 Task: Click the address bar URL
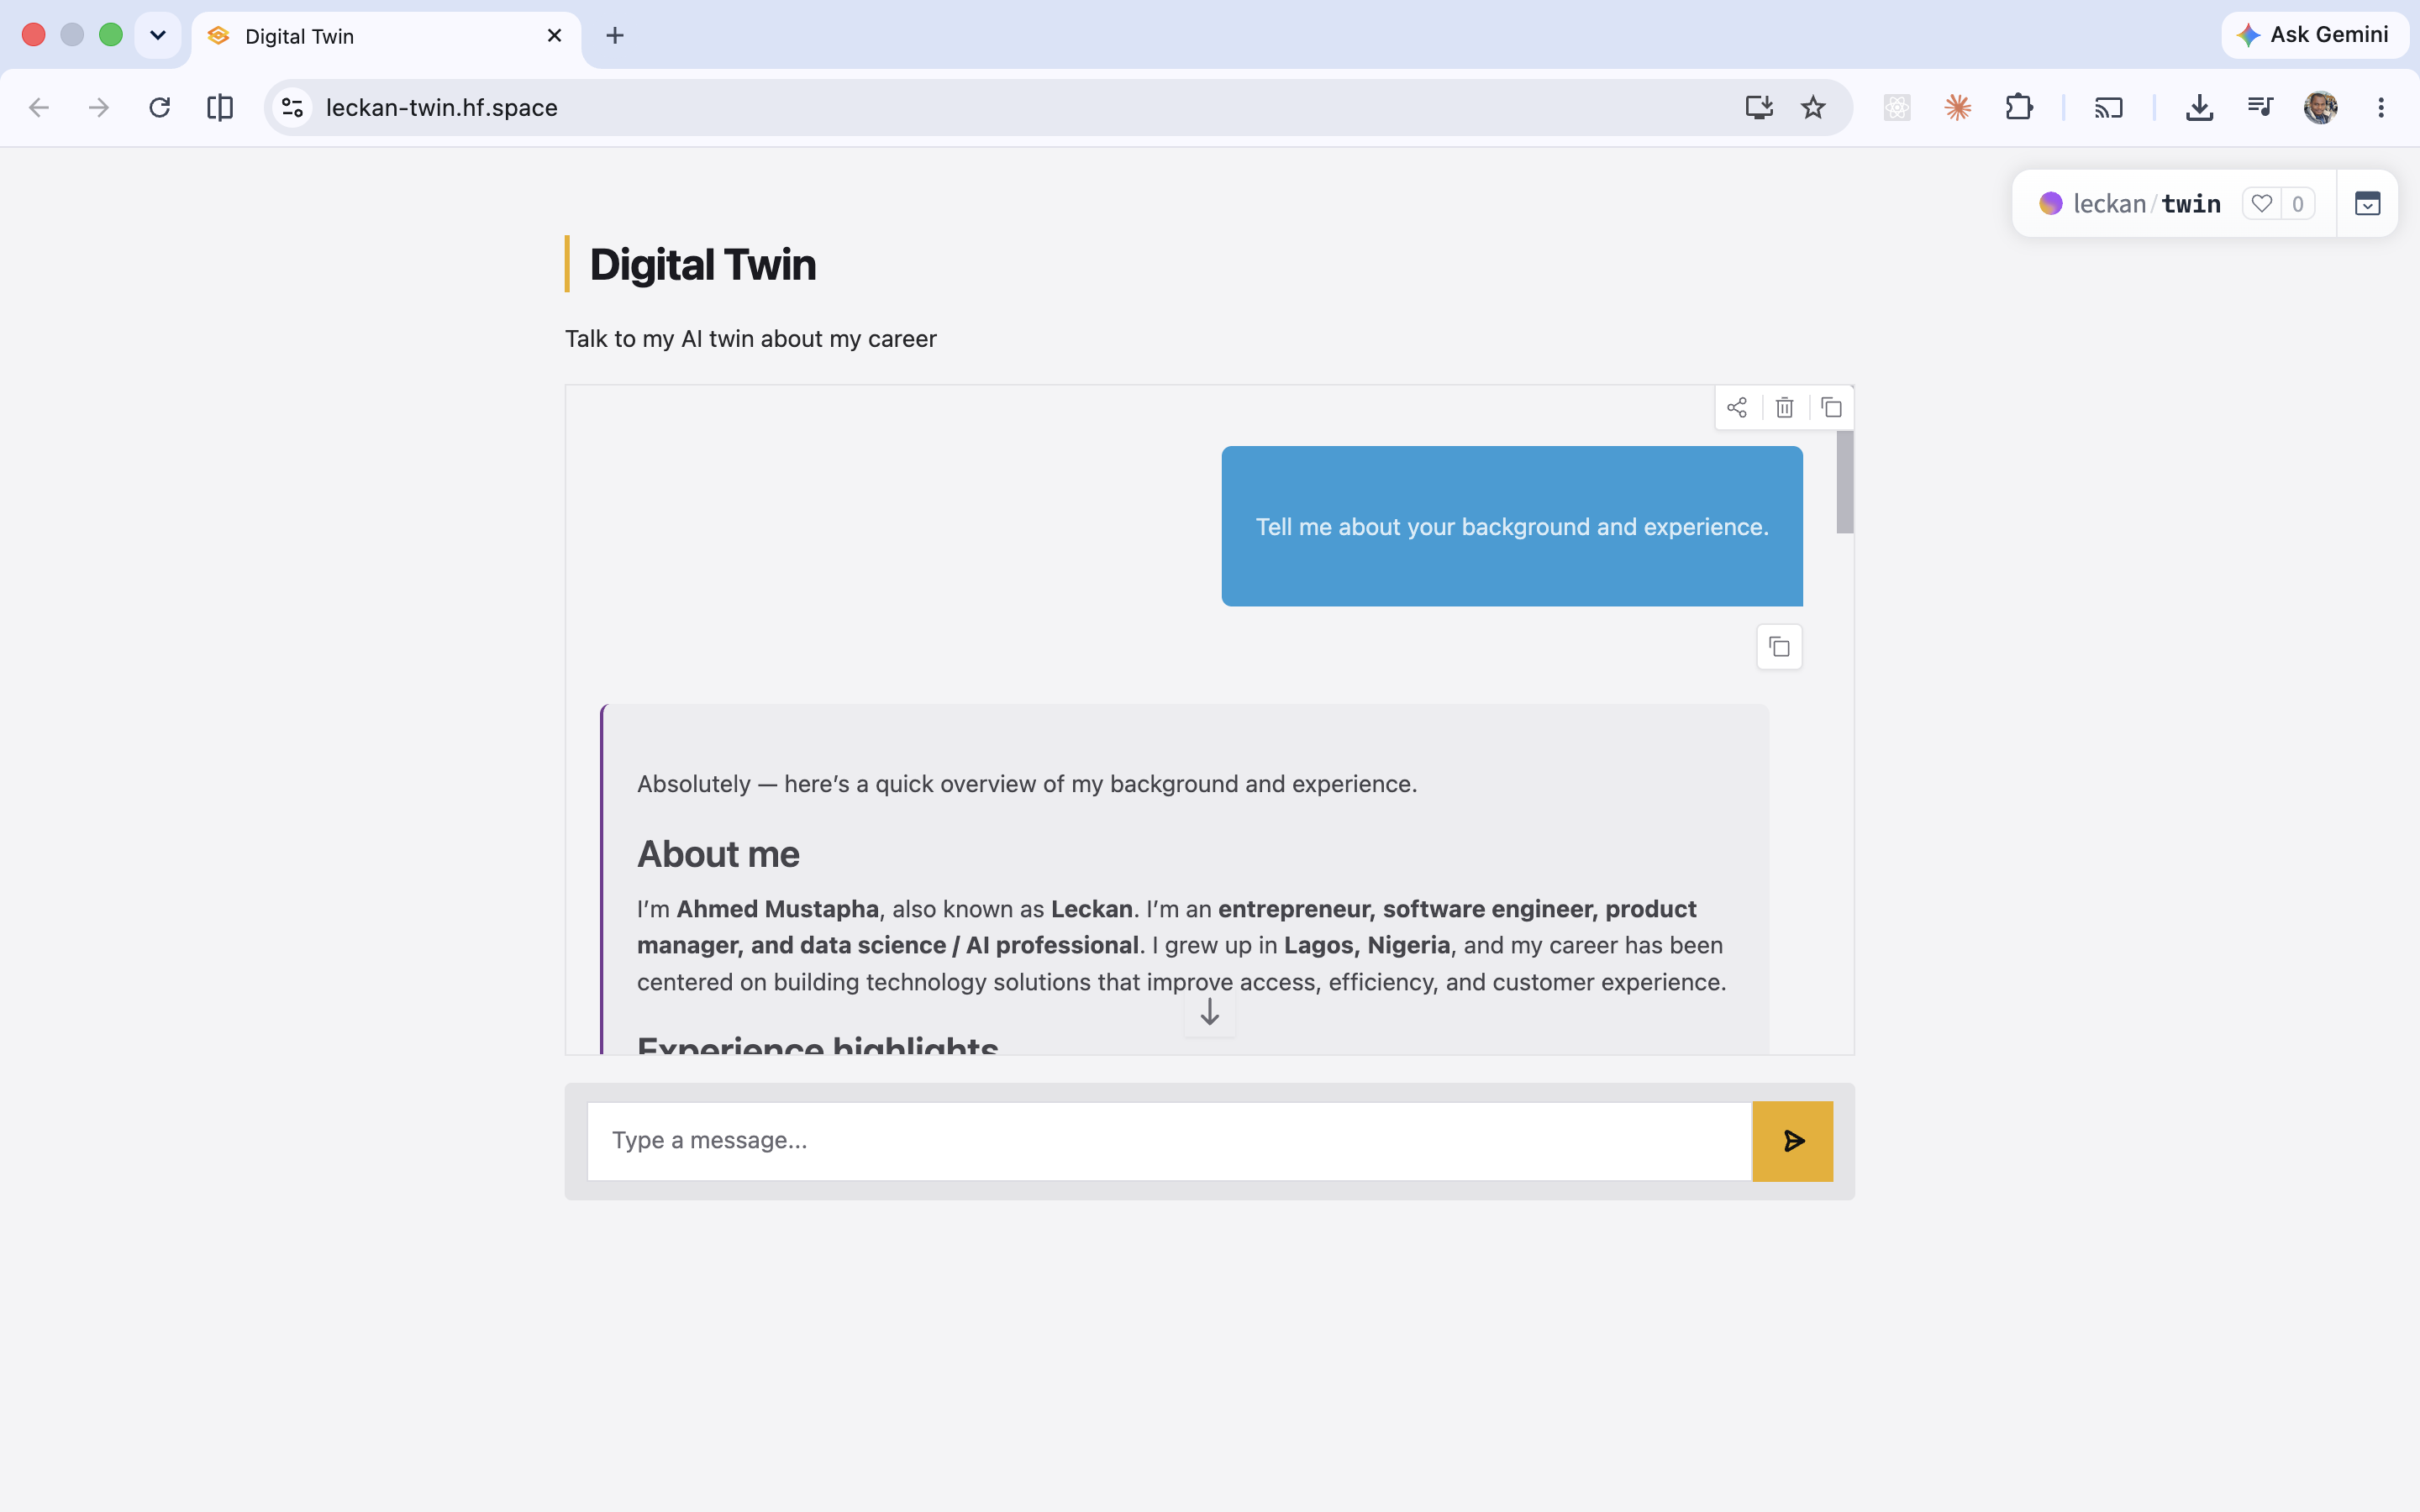tap(441, 108)
